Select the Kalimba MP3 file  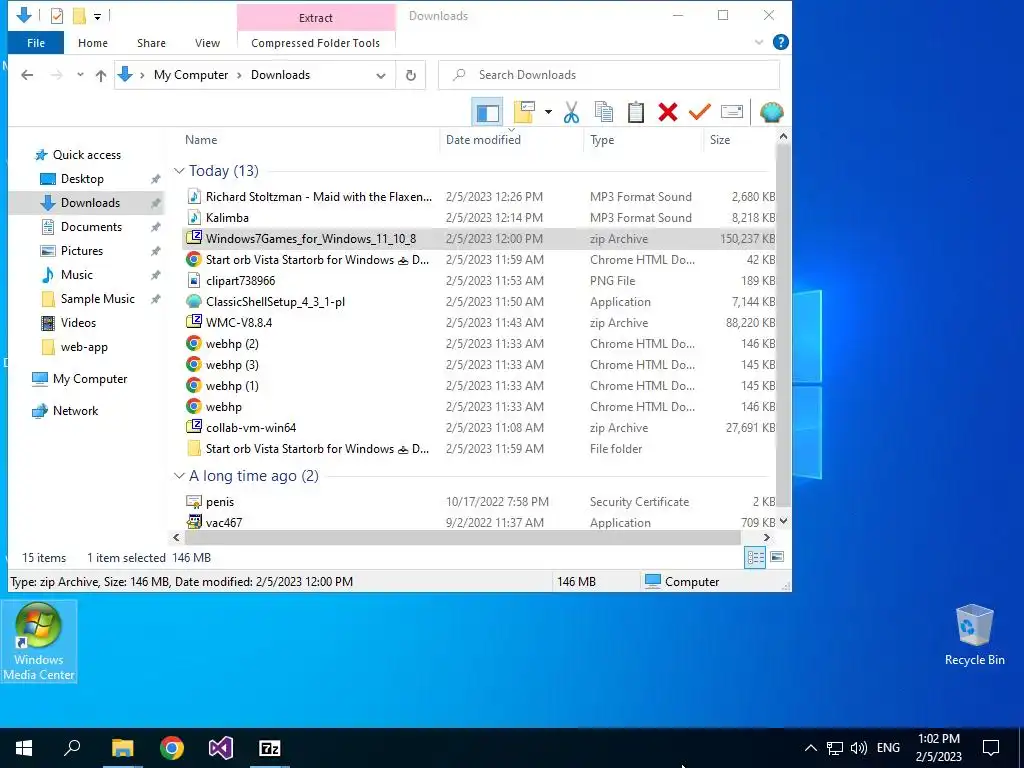[479, 217]
